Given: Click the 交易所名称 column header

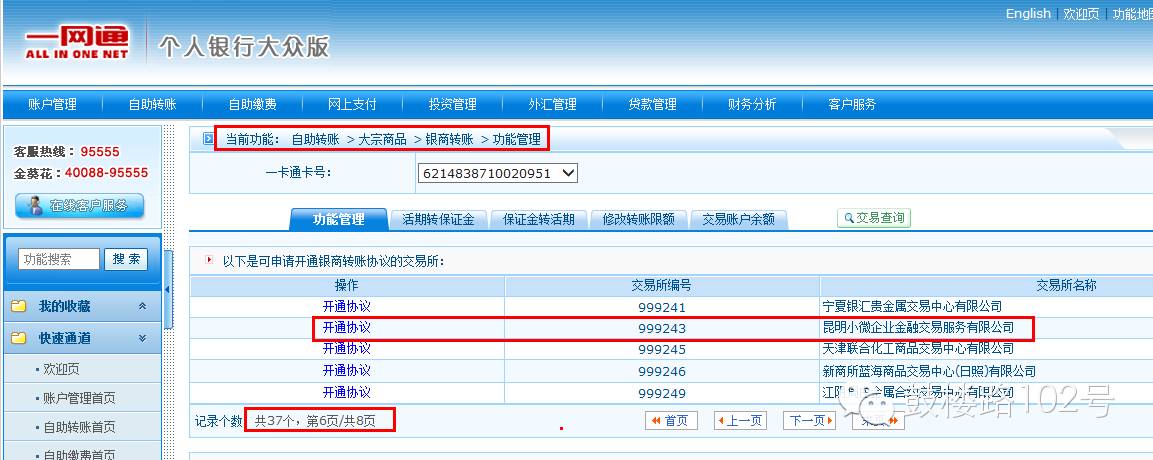Looking at the screenshot, I should click(x=1066, y=286).
